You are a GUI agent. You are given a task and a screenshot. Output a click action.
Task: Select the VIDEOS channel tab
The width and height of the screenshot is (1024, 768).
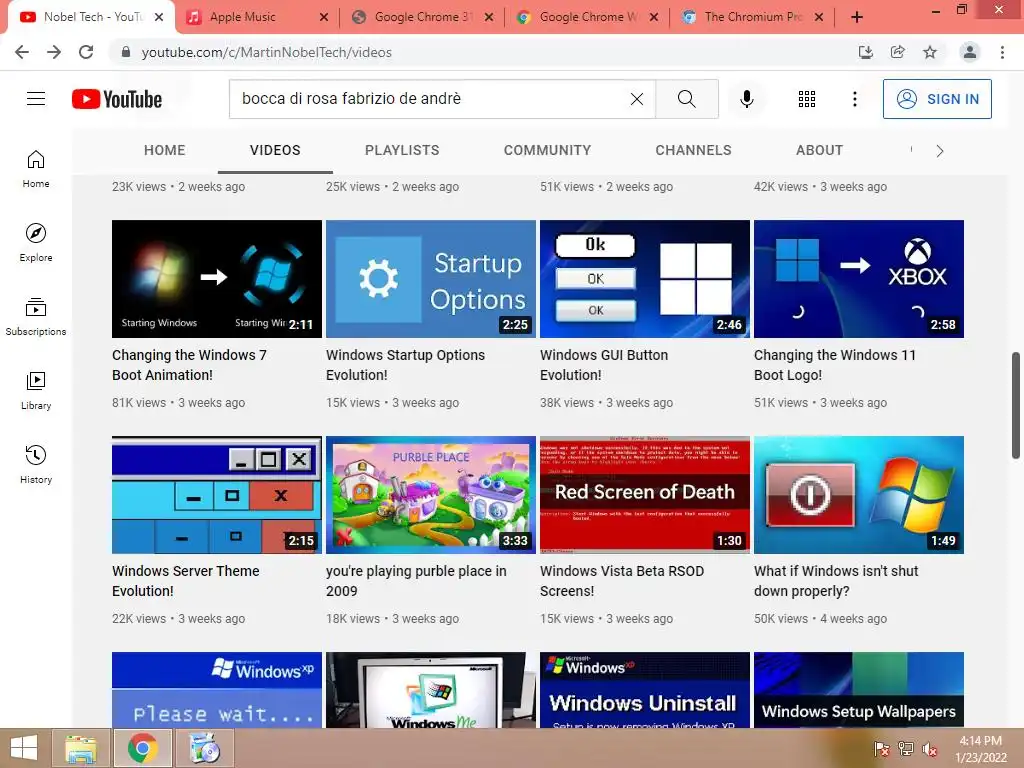pos(275,150)
